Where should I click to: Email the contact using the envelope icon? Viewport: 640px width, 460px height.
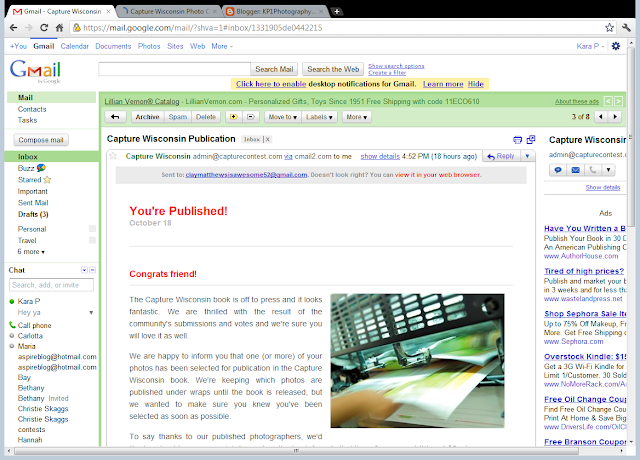click(576, 170)
